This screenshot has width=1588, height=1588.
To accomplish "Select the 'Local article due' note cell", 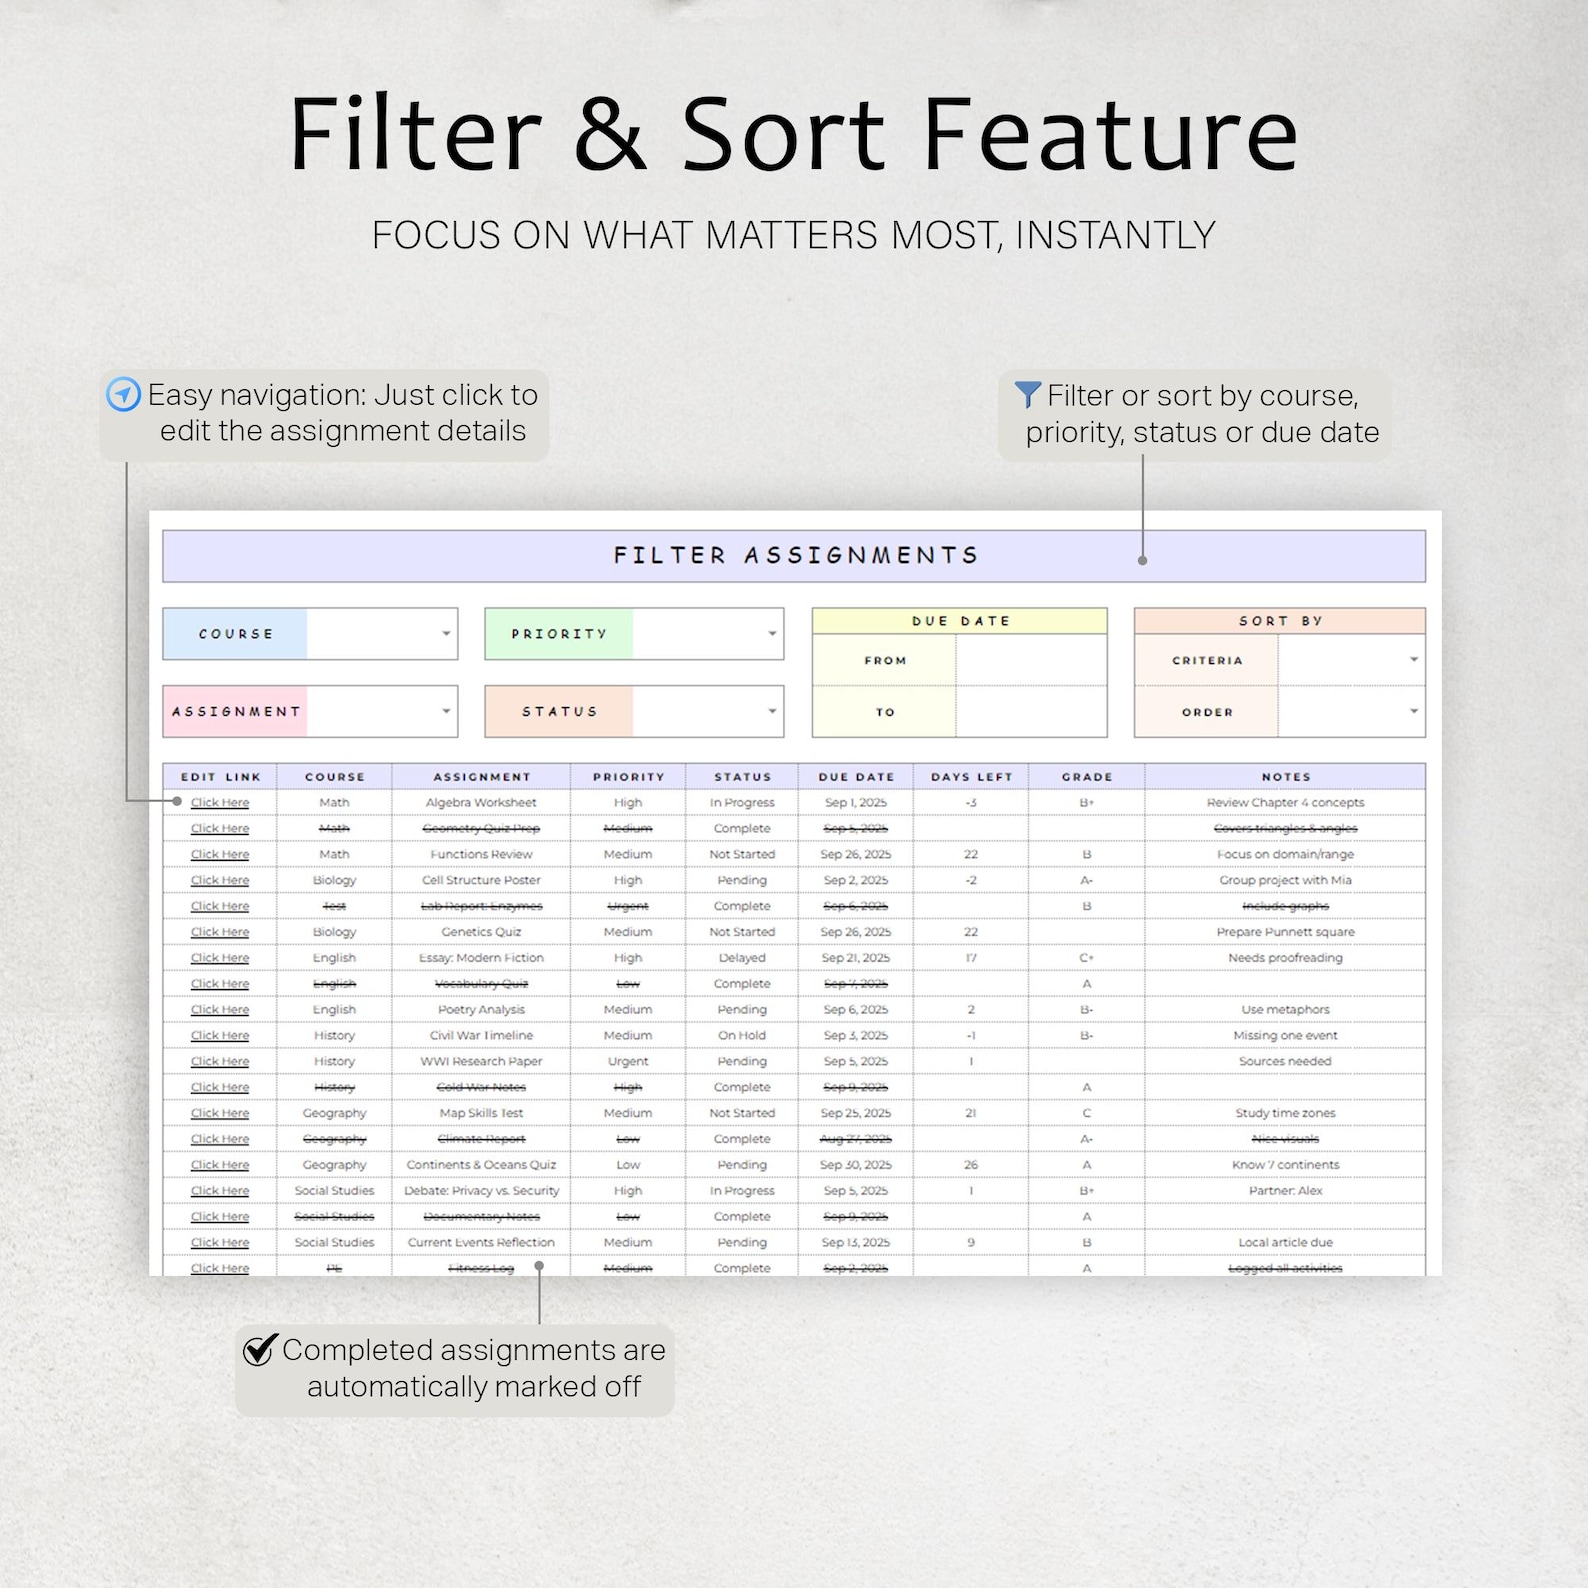I will (1286, 1243).
